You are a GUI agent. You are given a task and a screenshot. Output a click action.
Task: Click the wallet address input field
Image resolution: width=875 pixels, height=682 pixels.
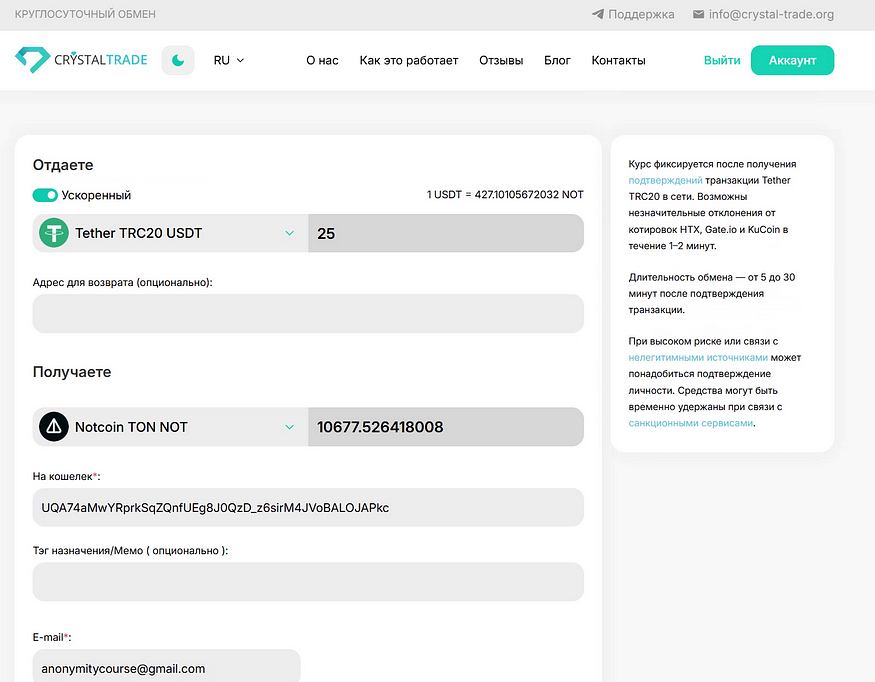(x=308, y=507)
